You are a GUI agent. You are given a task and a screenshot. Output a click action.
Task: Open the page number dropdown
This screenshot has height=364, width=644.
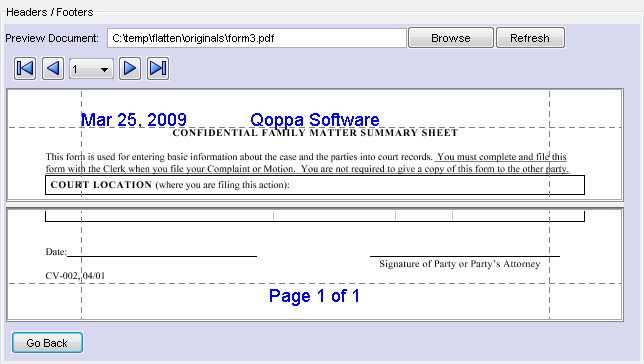click(91, 69)
